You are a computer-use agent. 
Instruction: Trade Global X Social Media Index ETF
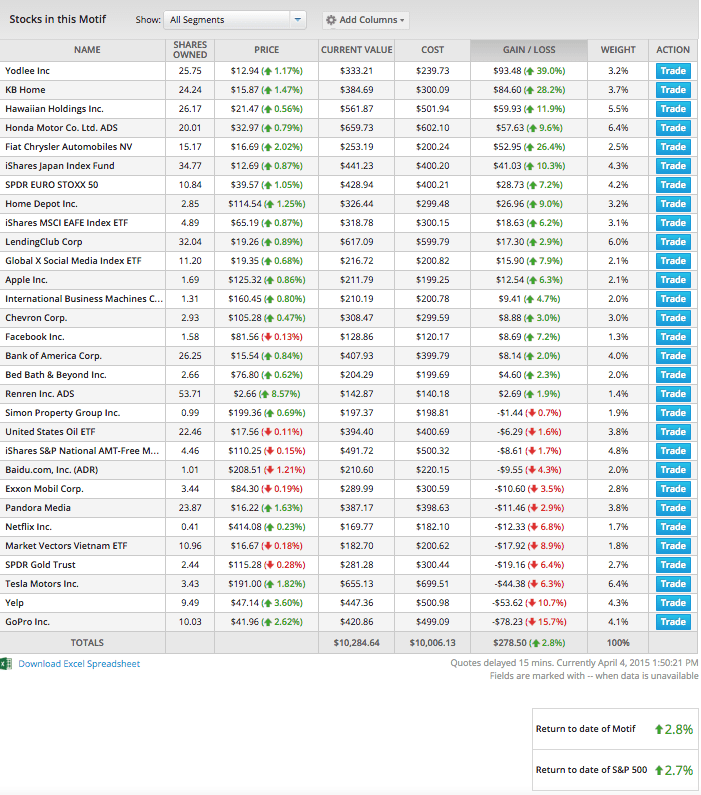click(673, 261)
